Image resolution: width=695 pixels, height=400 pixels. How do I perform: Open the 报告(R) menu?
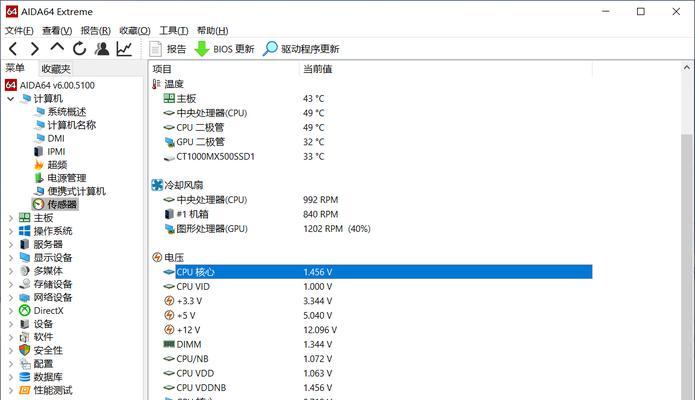(x=95, y=31)
